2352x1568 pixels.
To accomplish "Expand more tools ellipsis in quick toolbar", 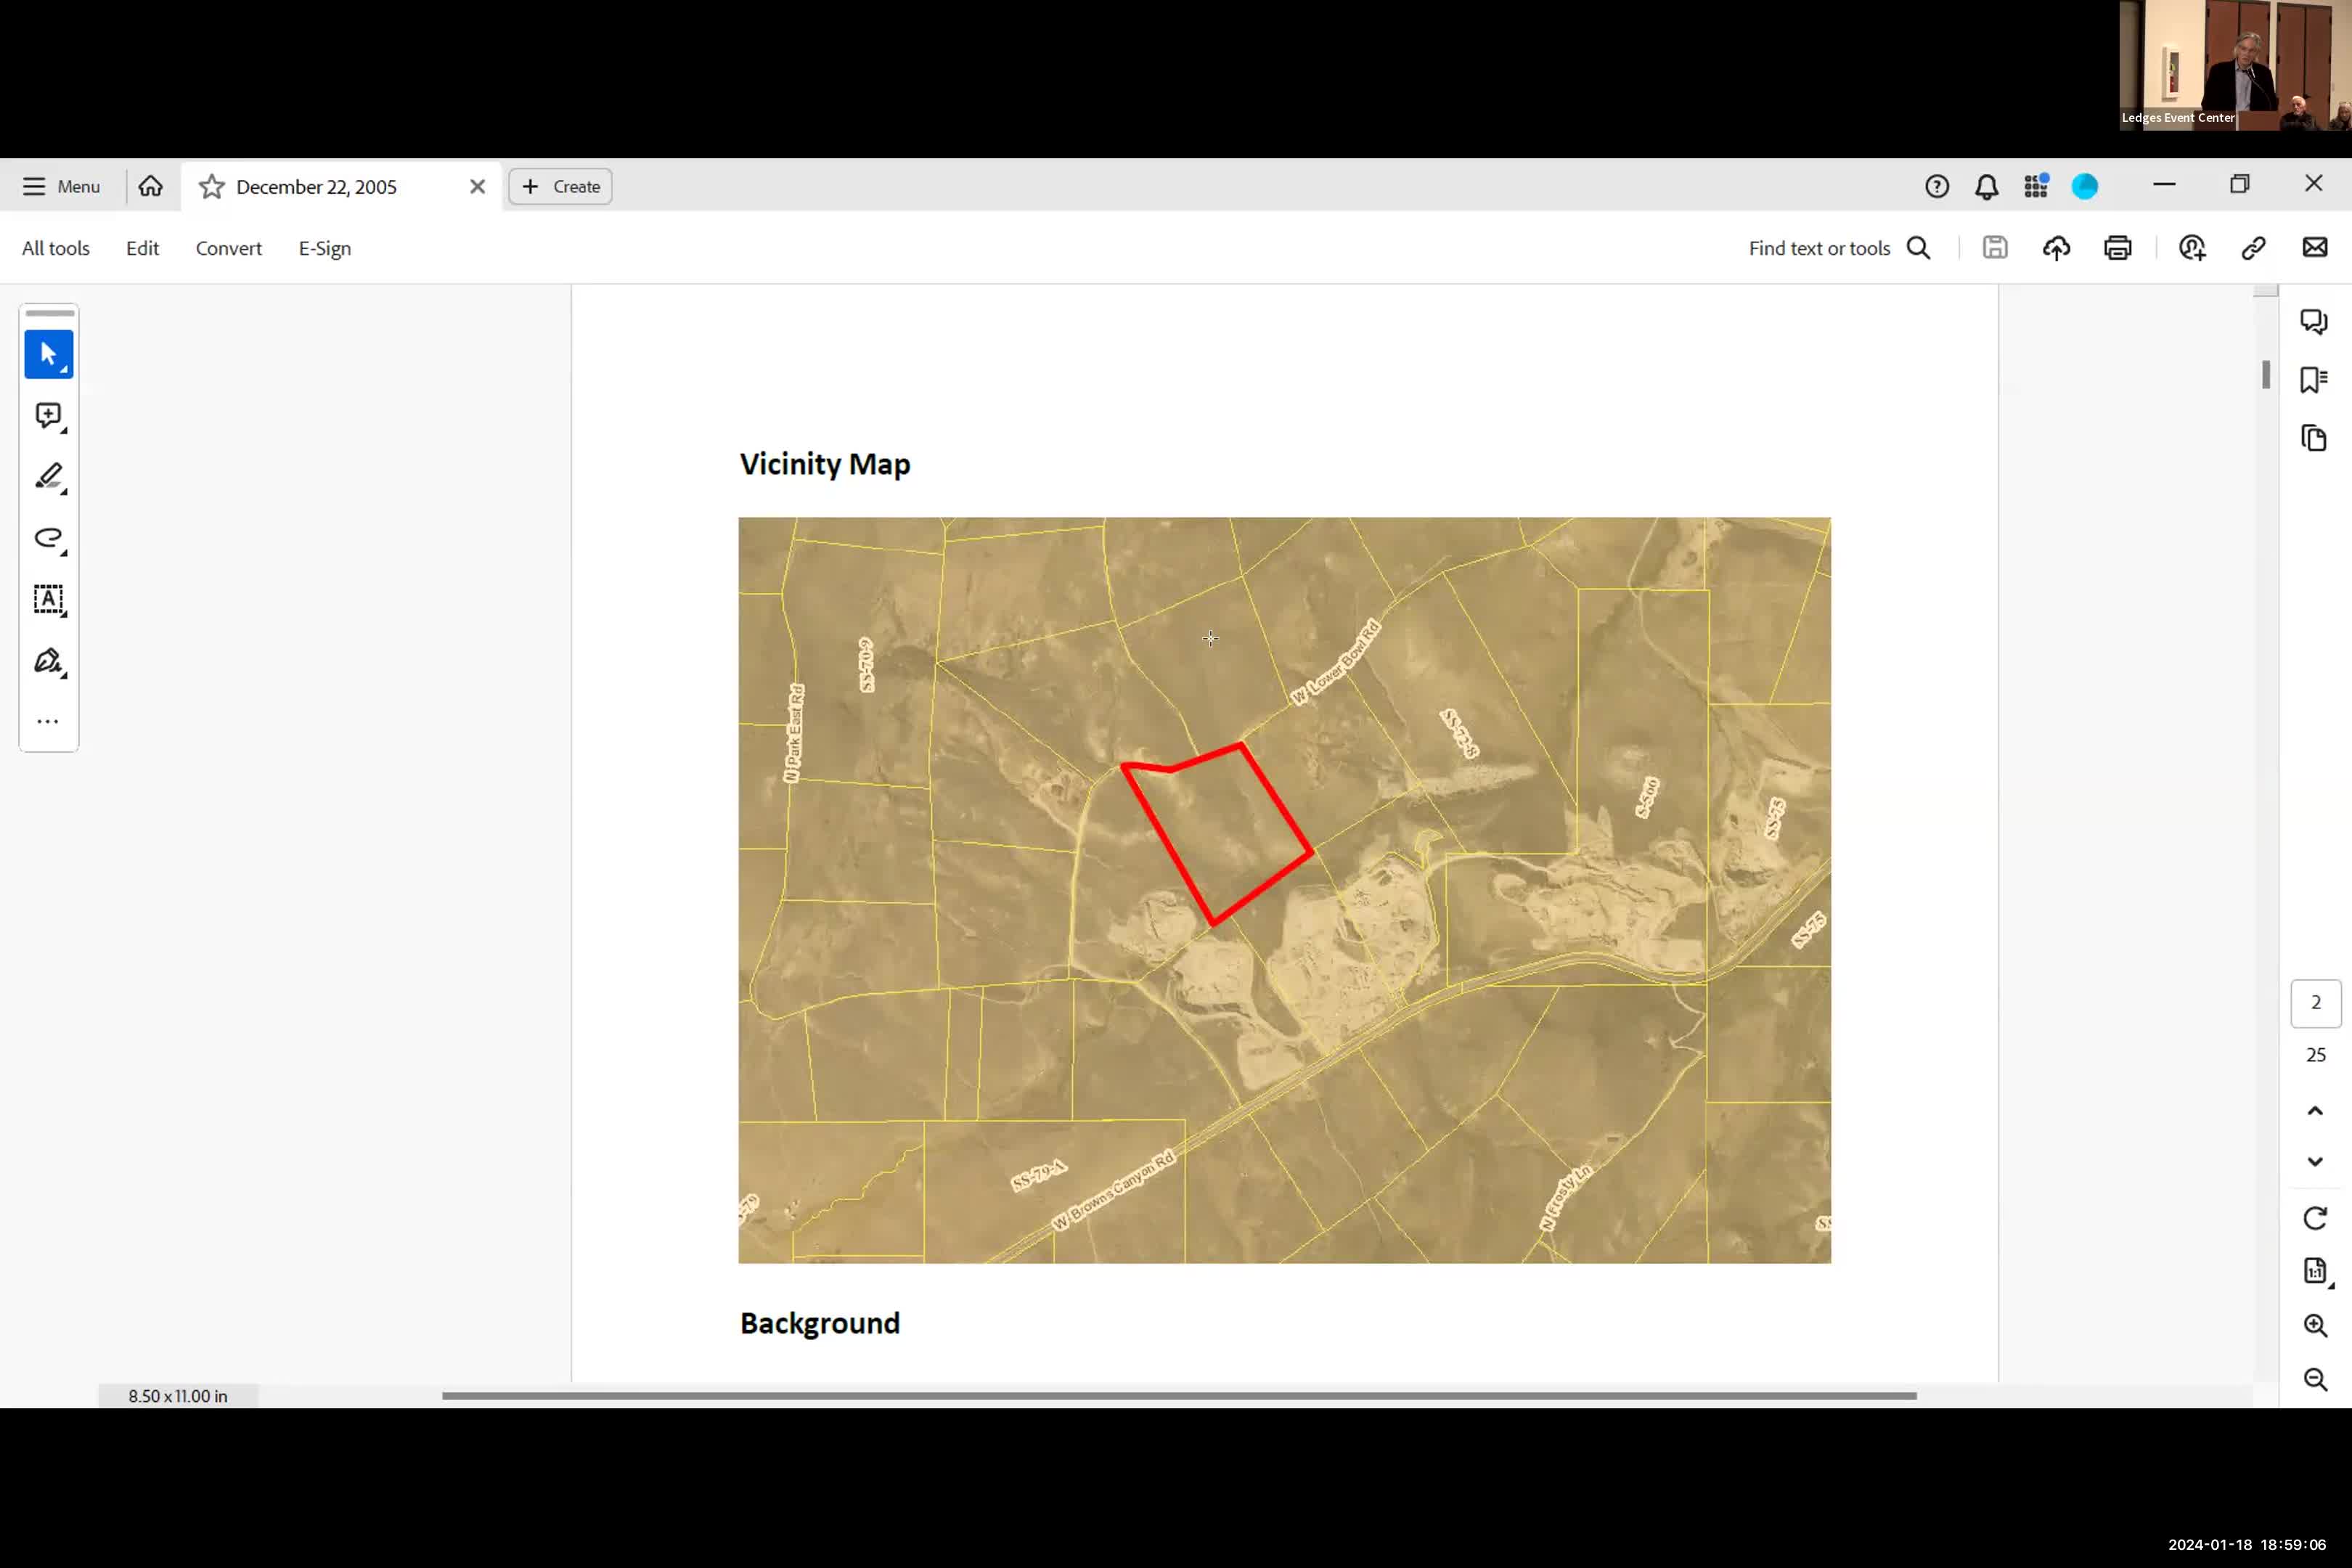I will point(48,721).
